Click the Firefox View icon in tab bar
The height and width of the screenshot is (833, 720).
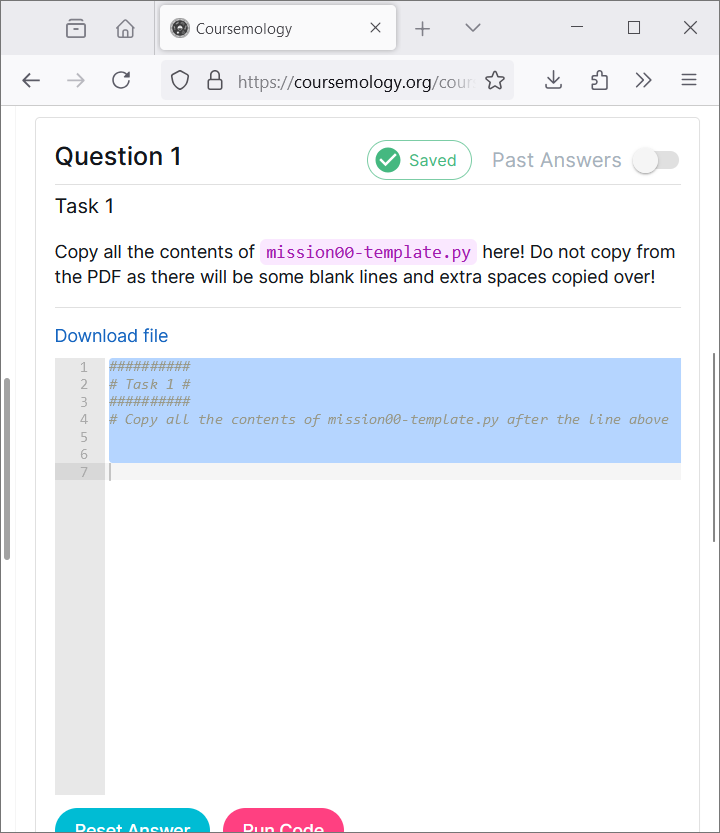(x=76, y=28)
